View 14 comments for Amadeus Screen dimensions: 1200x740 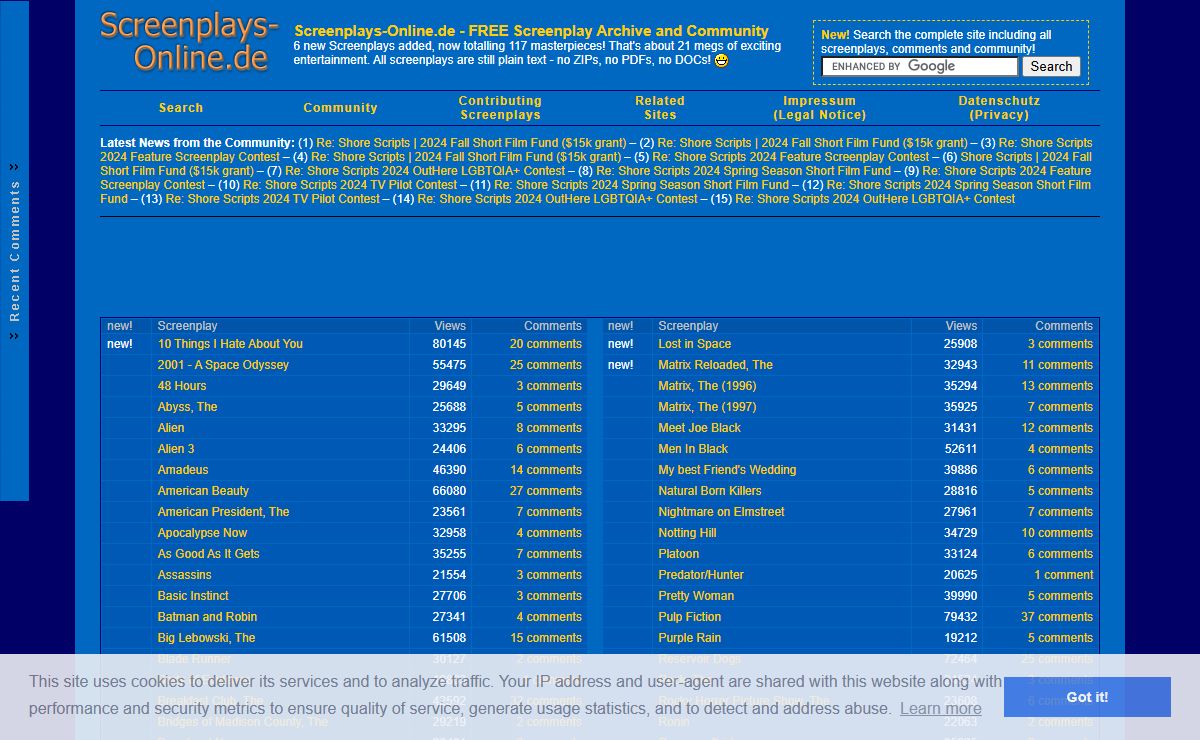point(545,470)
